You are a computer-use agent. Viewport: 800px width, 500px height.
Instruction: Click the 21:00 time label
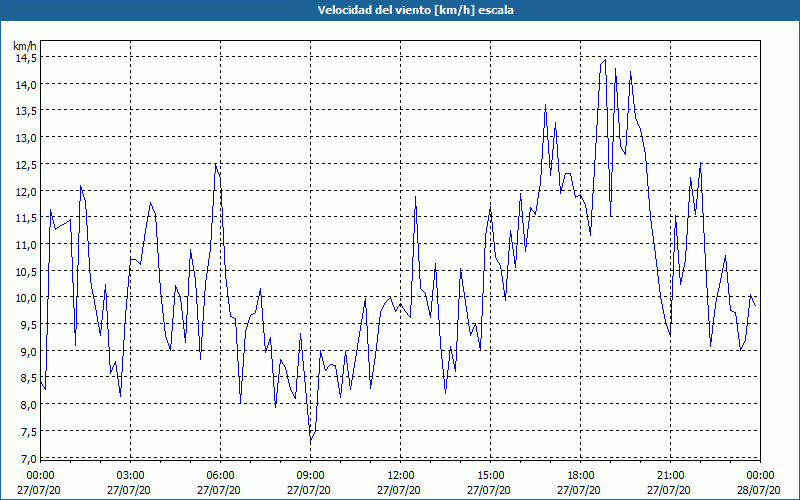coord(670,476)
